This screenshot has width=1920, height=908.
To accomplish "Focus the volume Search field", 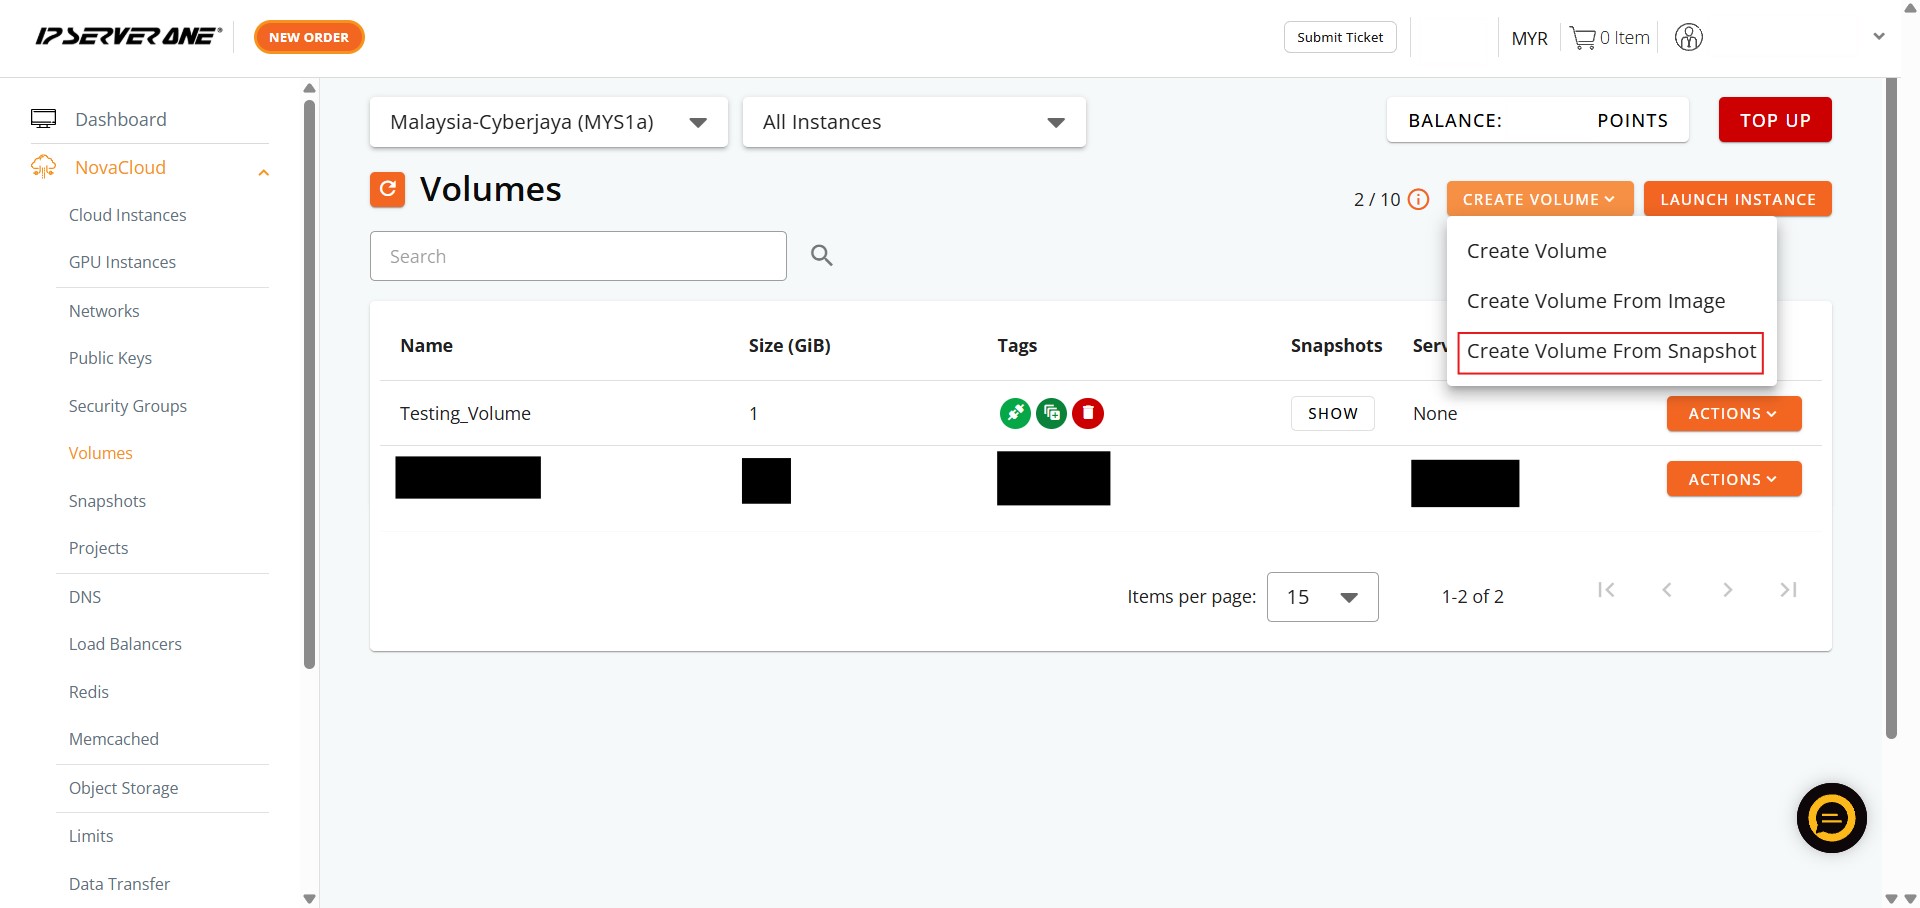I will tap(578, 256).
